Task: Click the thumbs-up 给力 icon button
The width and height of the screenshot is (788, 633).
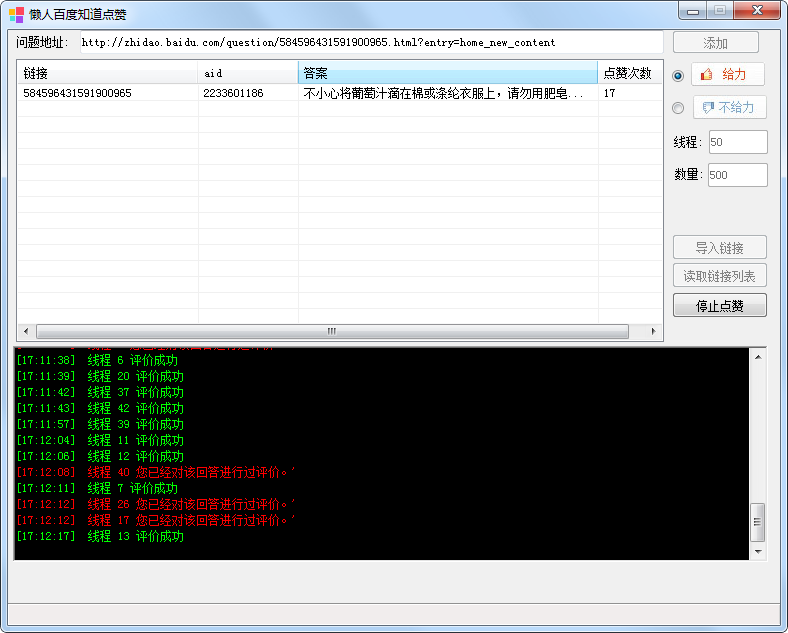Action: pos(727,74)
